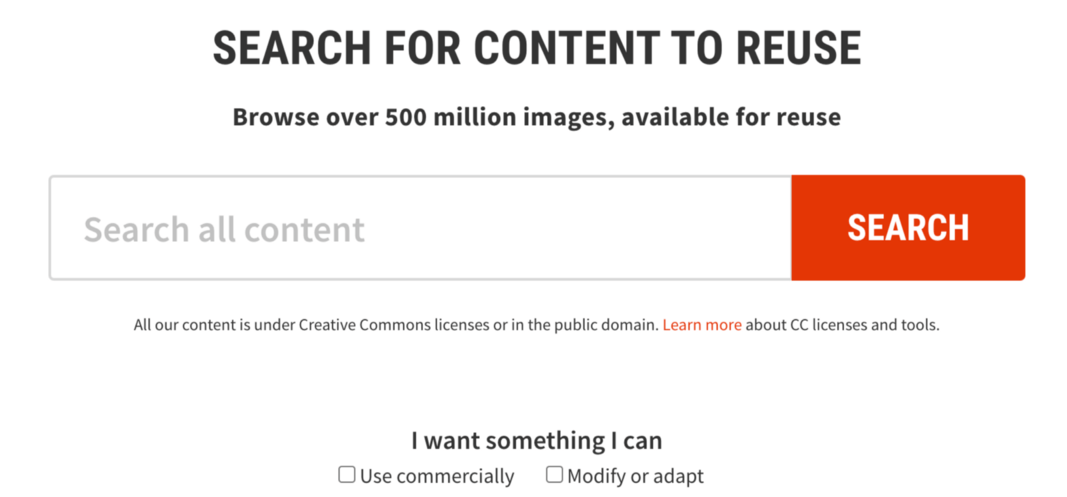Tick the Modify or adapt checkbox
Image resolution: width=1067 pixels, height=497 pixels.
point(555,475)
